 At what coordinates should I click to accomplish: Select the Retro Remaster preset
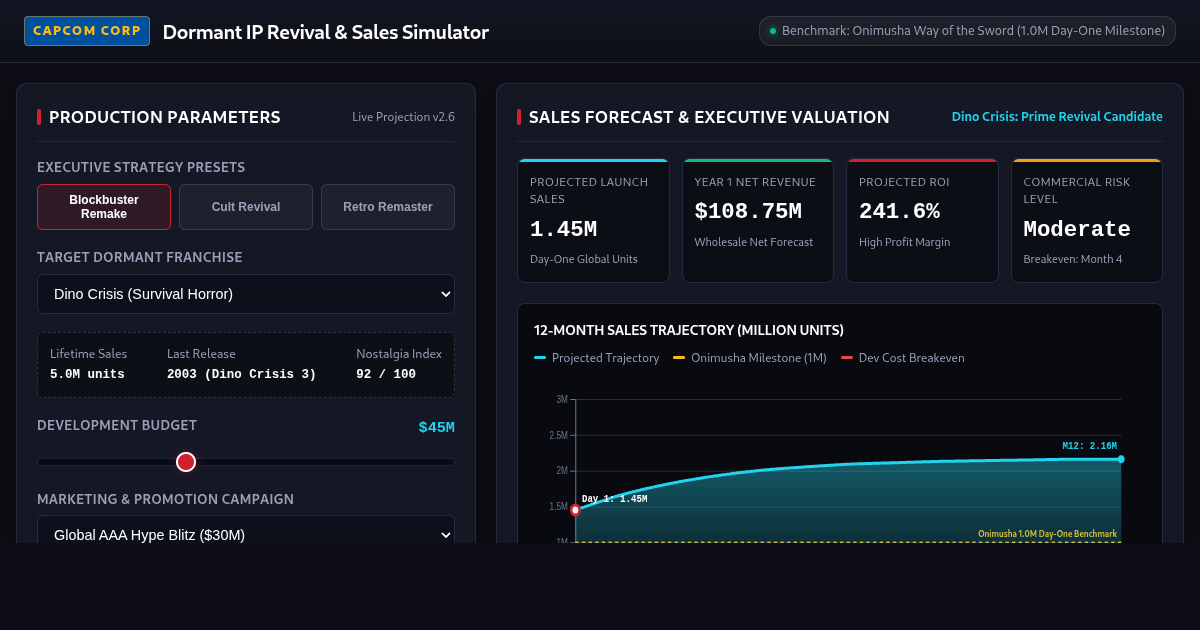(x=388, y=207)
